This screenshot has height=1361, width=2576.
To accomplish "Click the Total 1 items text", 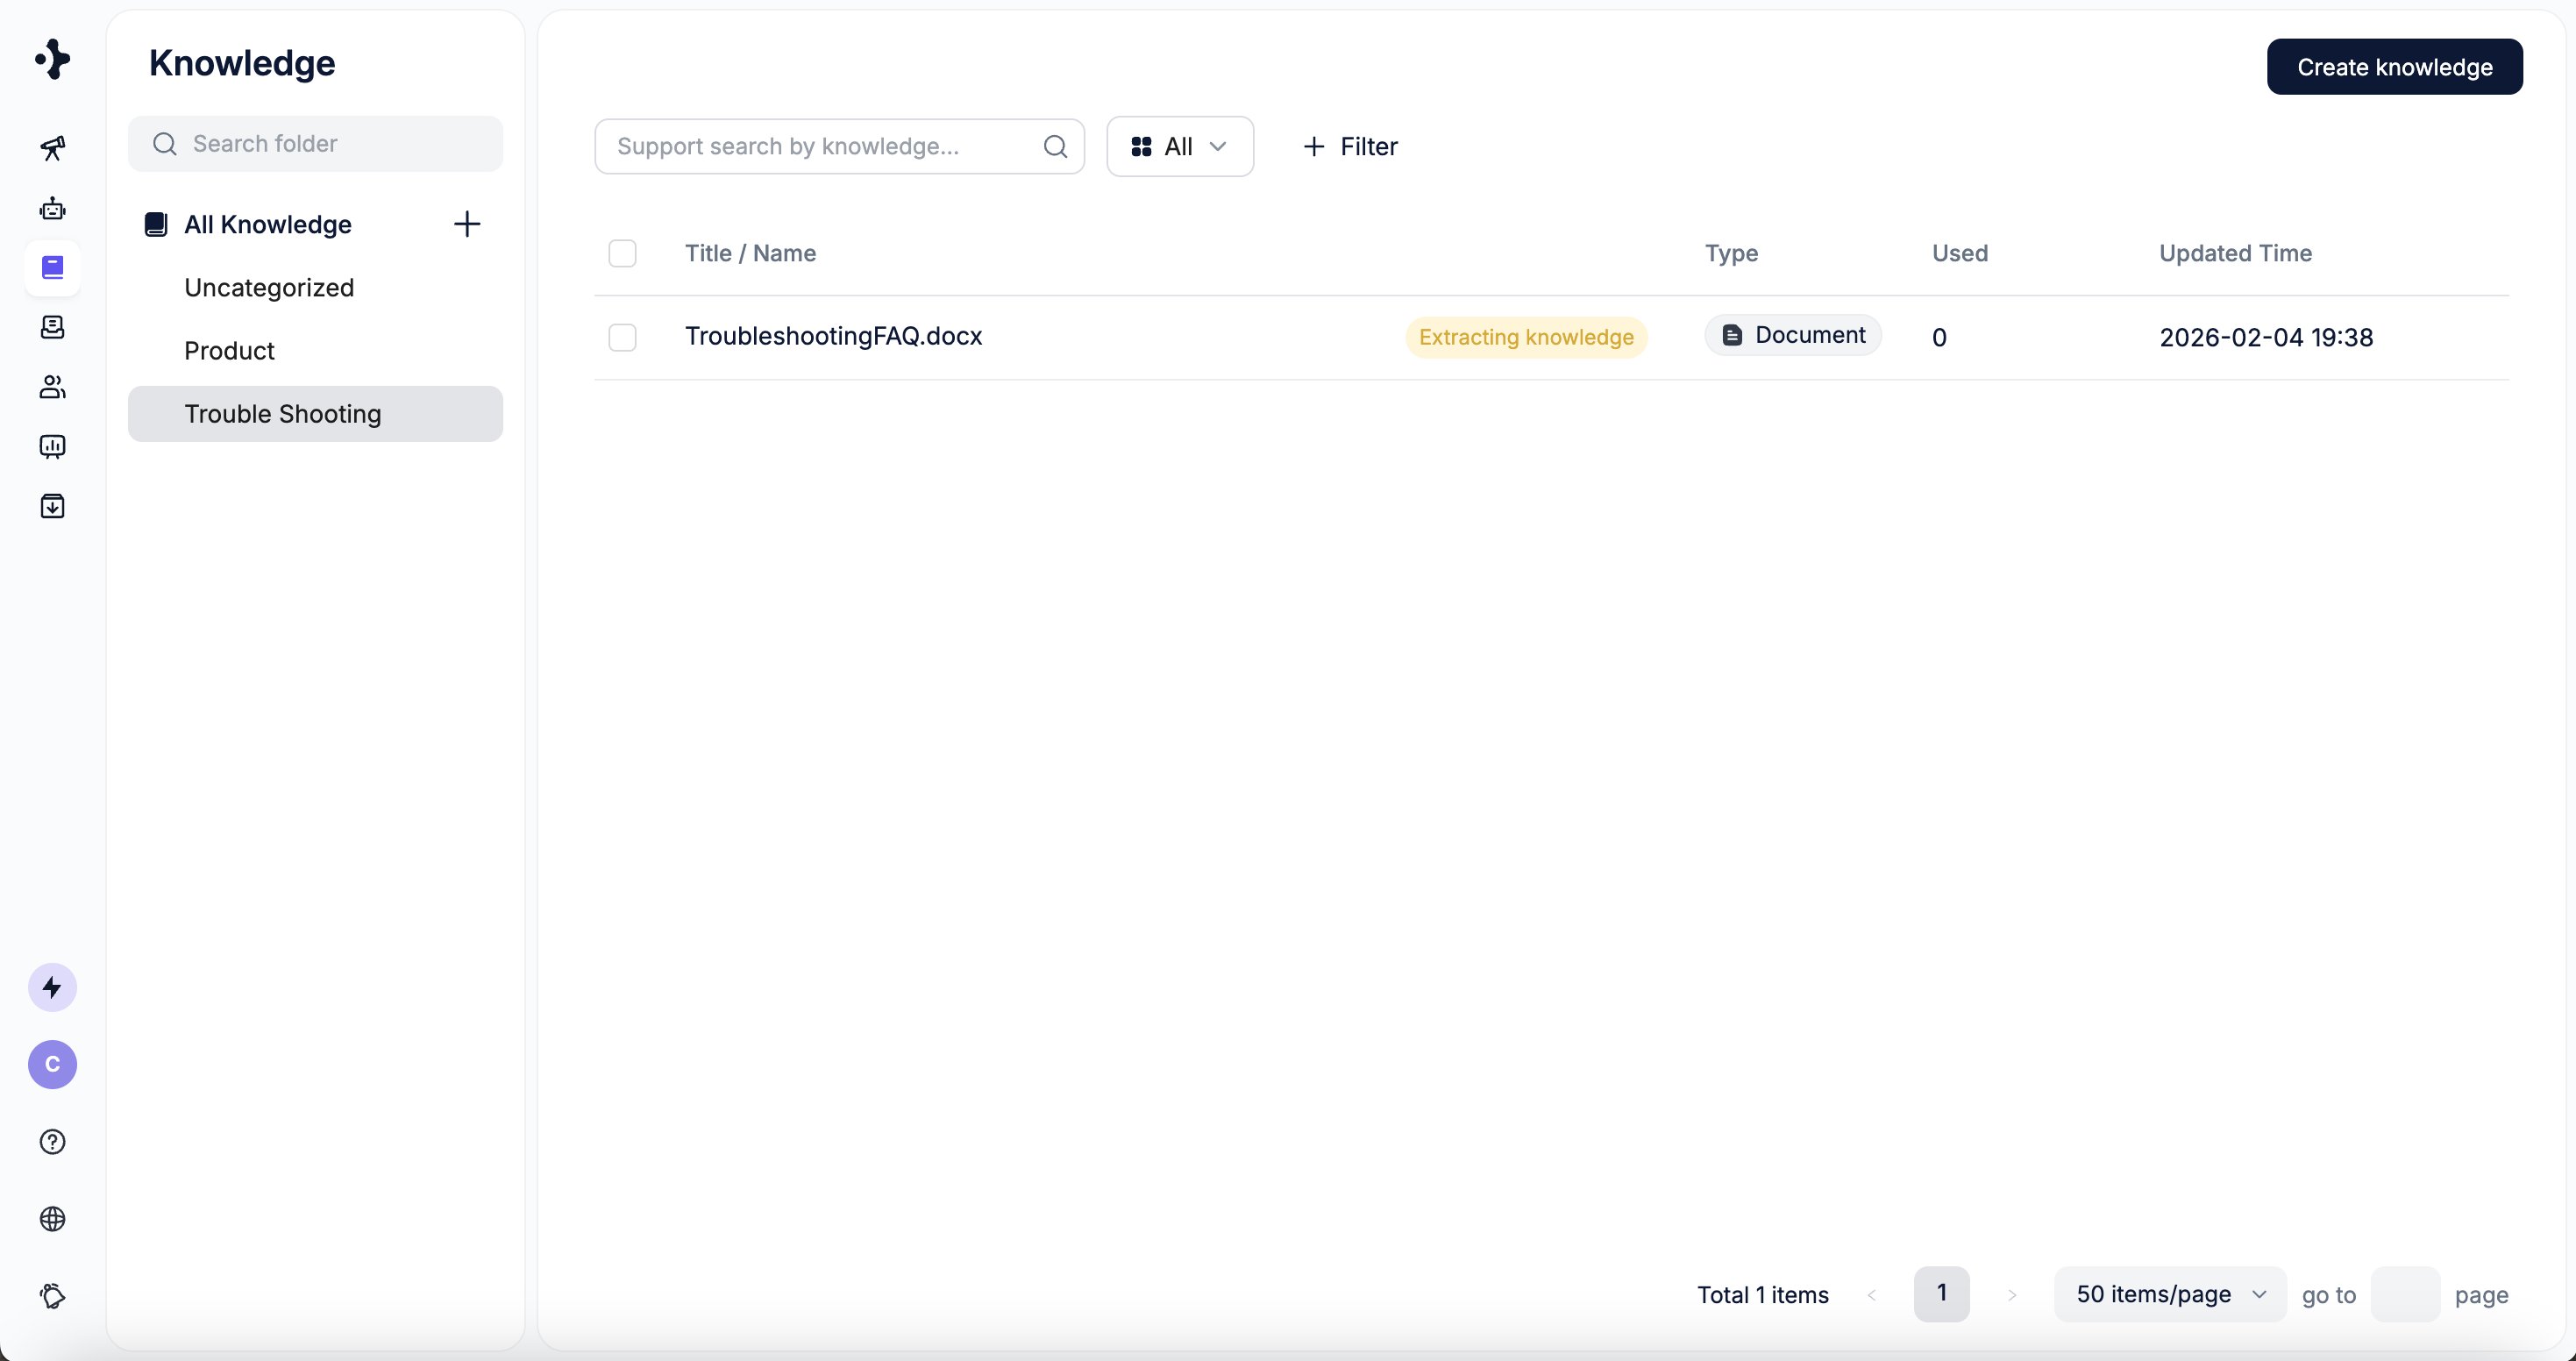I will coord(1763,1295).
